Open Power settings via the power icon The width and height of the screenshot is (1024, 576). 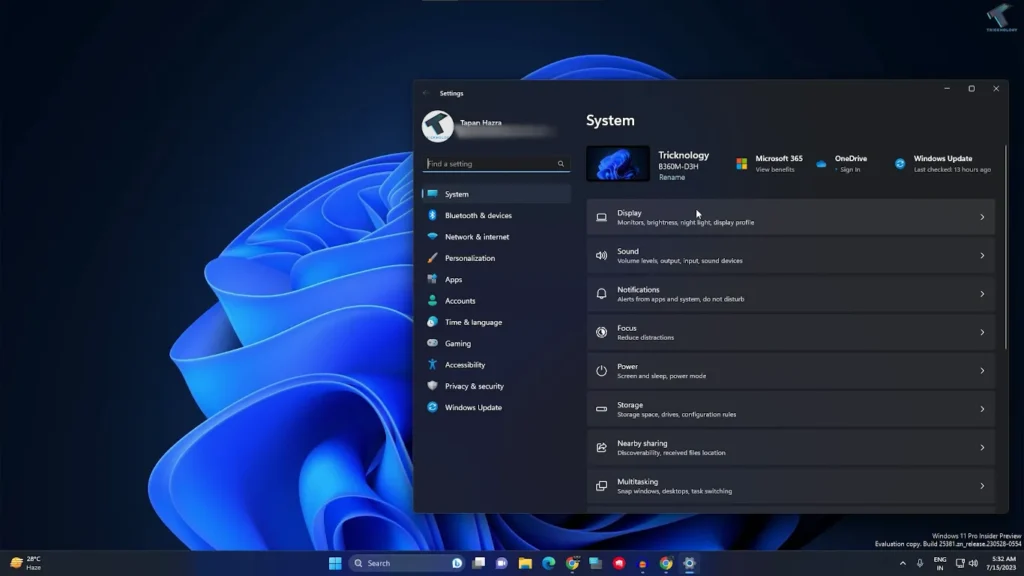click(600, 370)
